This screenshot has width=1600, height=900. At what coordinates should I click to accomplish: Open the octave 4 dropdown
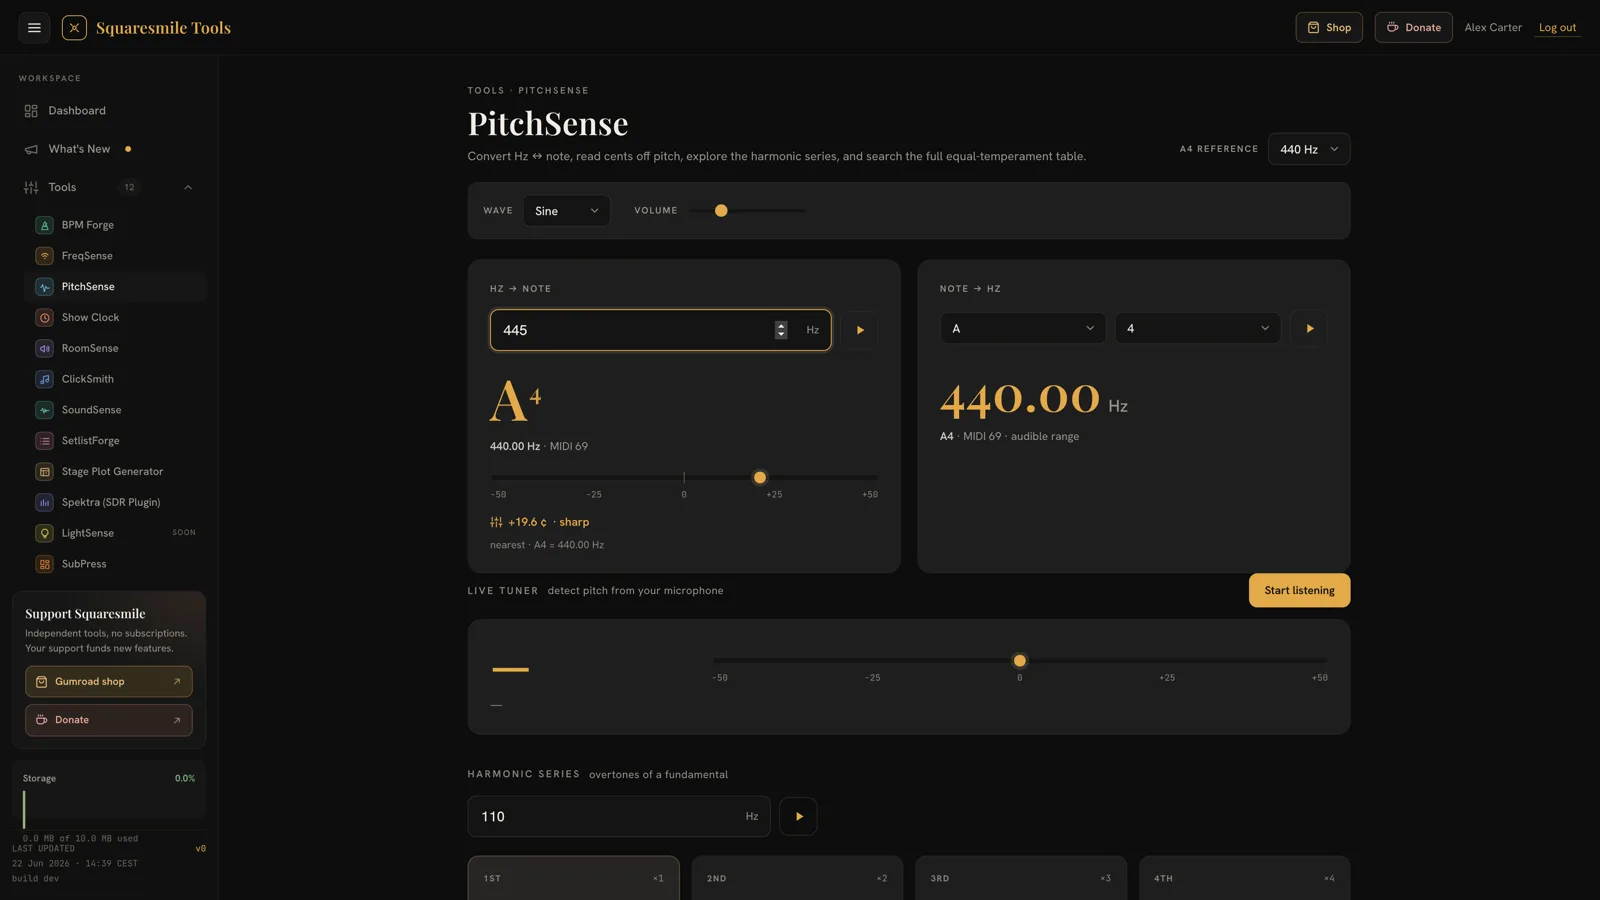[1198, 328]
